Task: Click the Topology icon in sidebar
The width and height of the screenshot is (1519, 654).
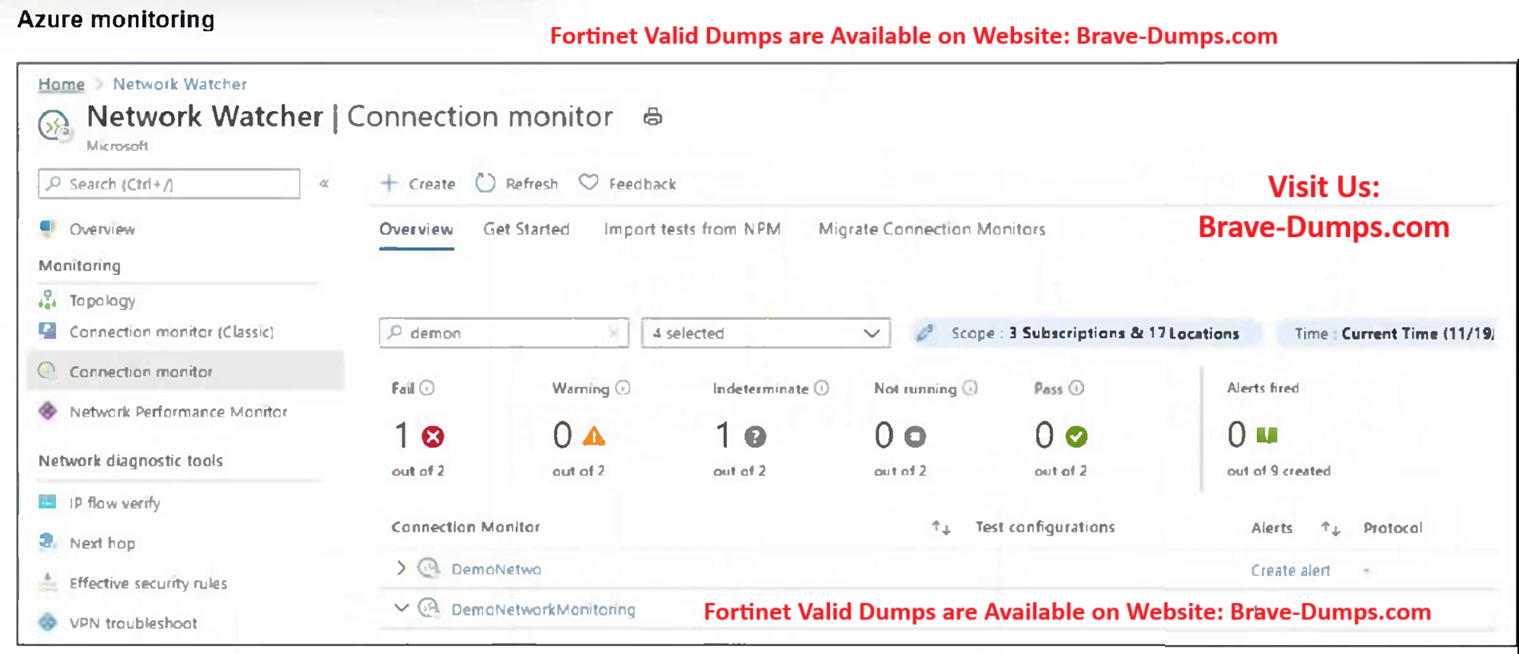Action: click(47, 300)
